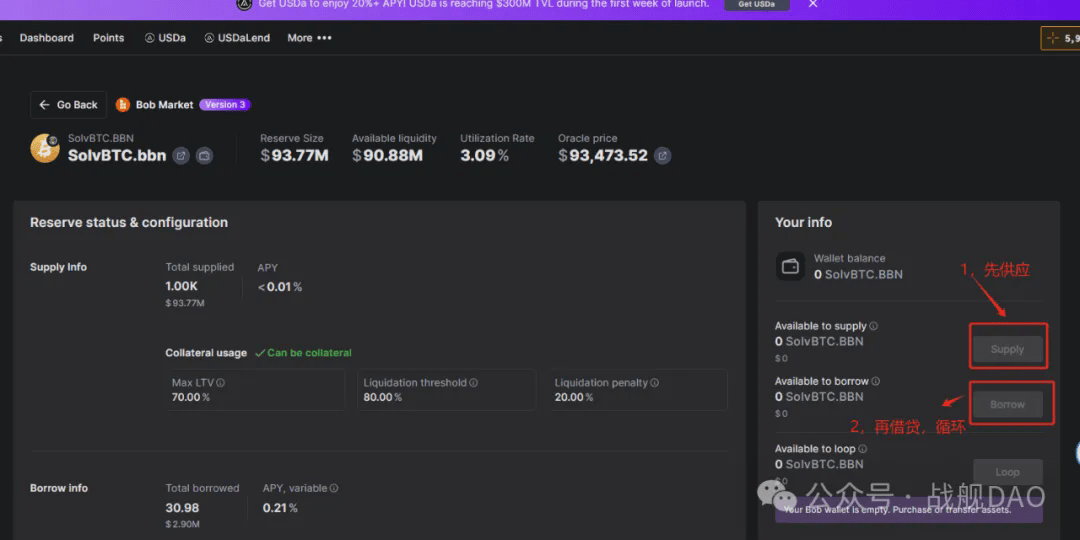Click the Borrow button

1008,404
